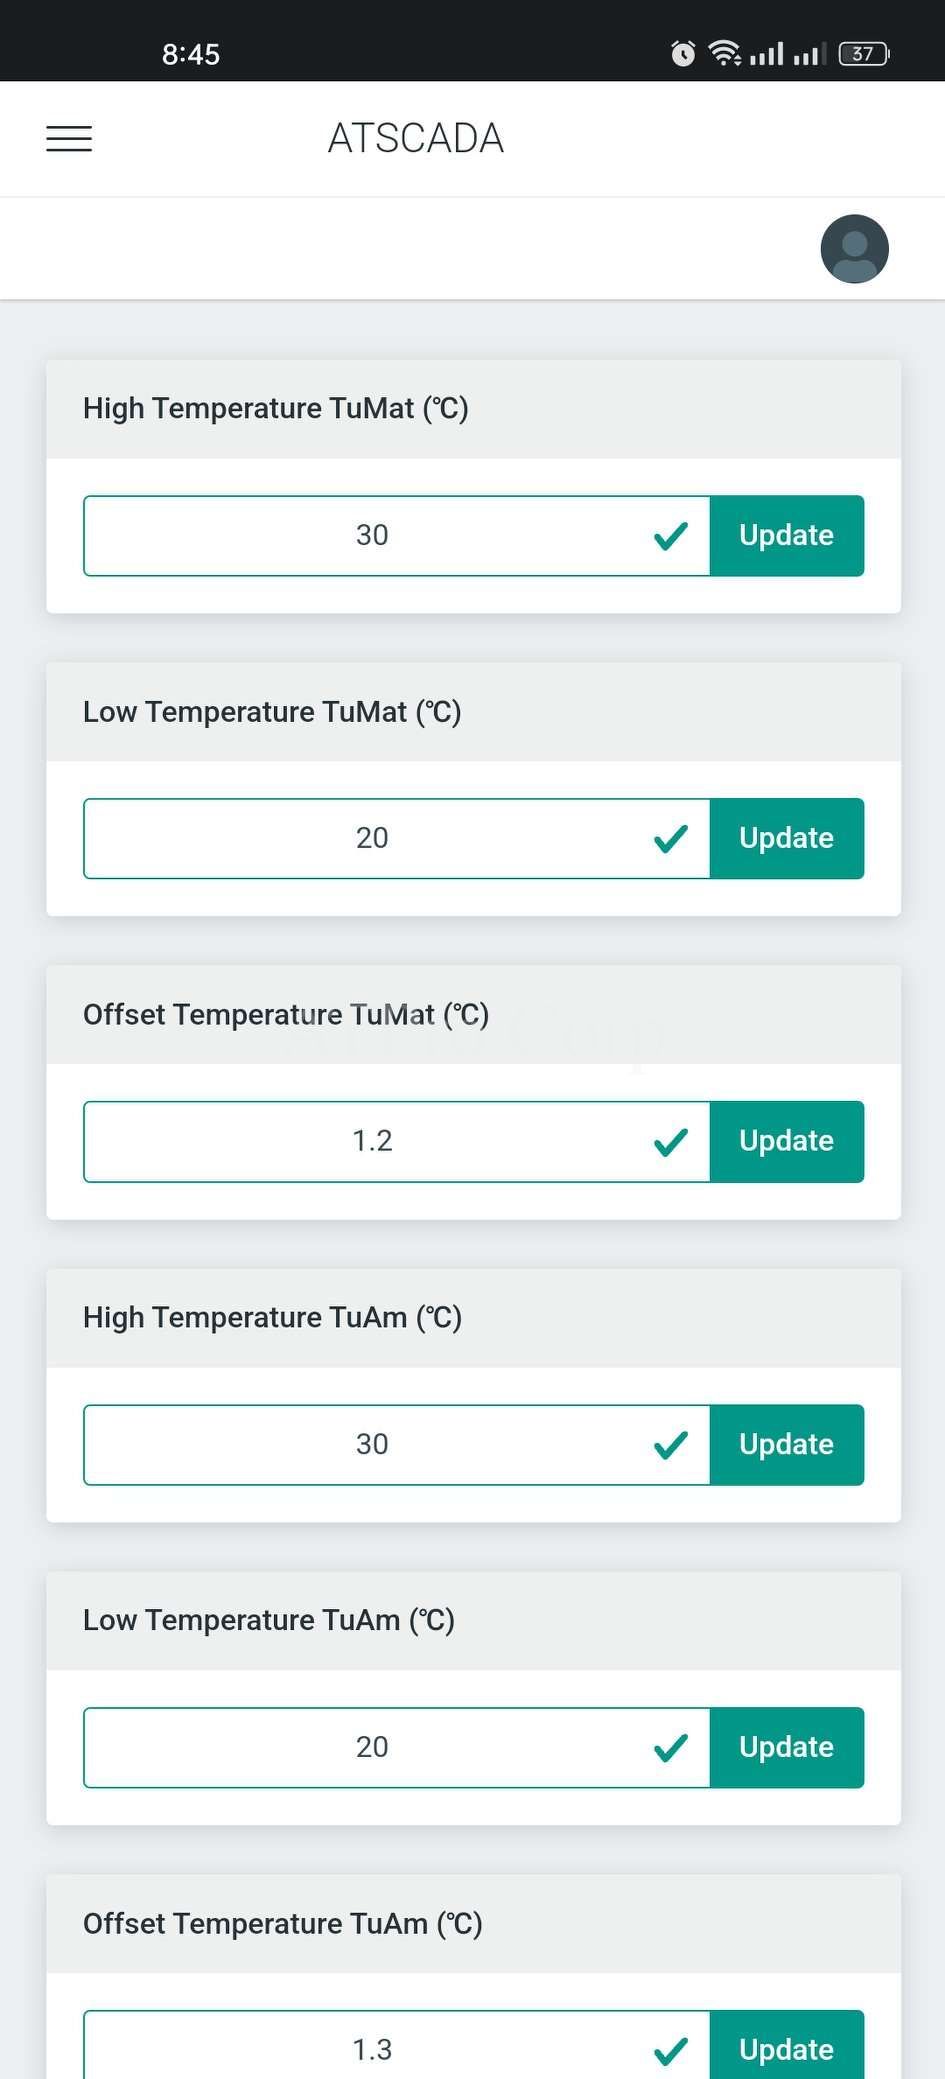Image resolution: width=945 pixels, height=2079 pixels.
Task: Tap the battery level indicator
Action: tap(864, 54)
